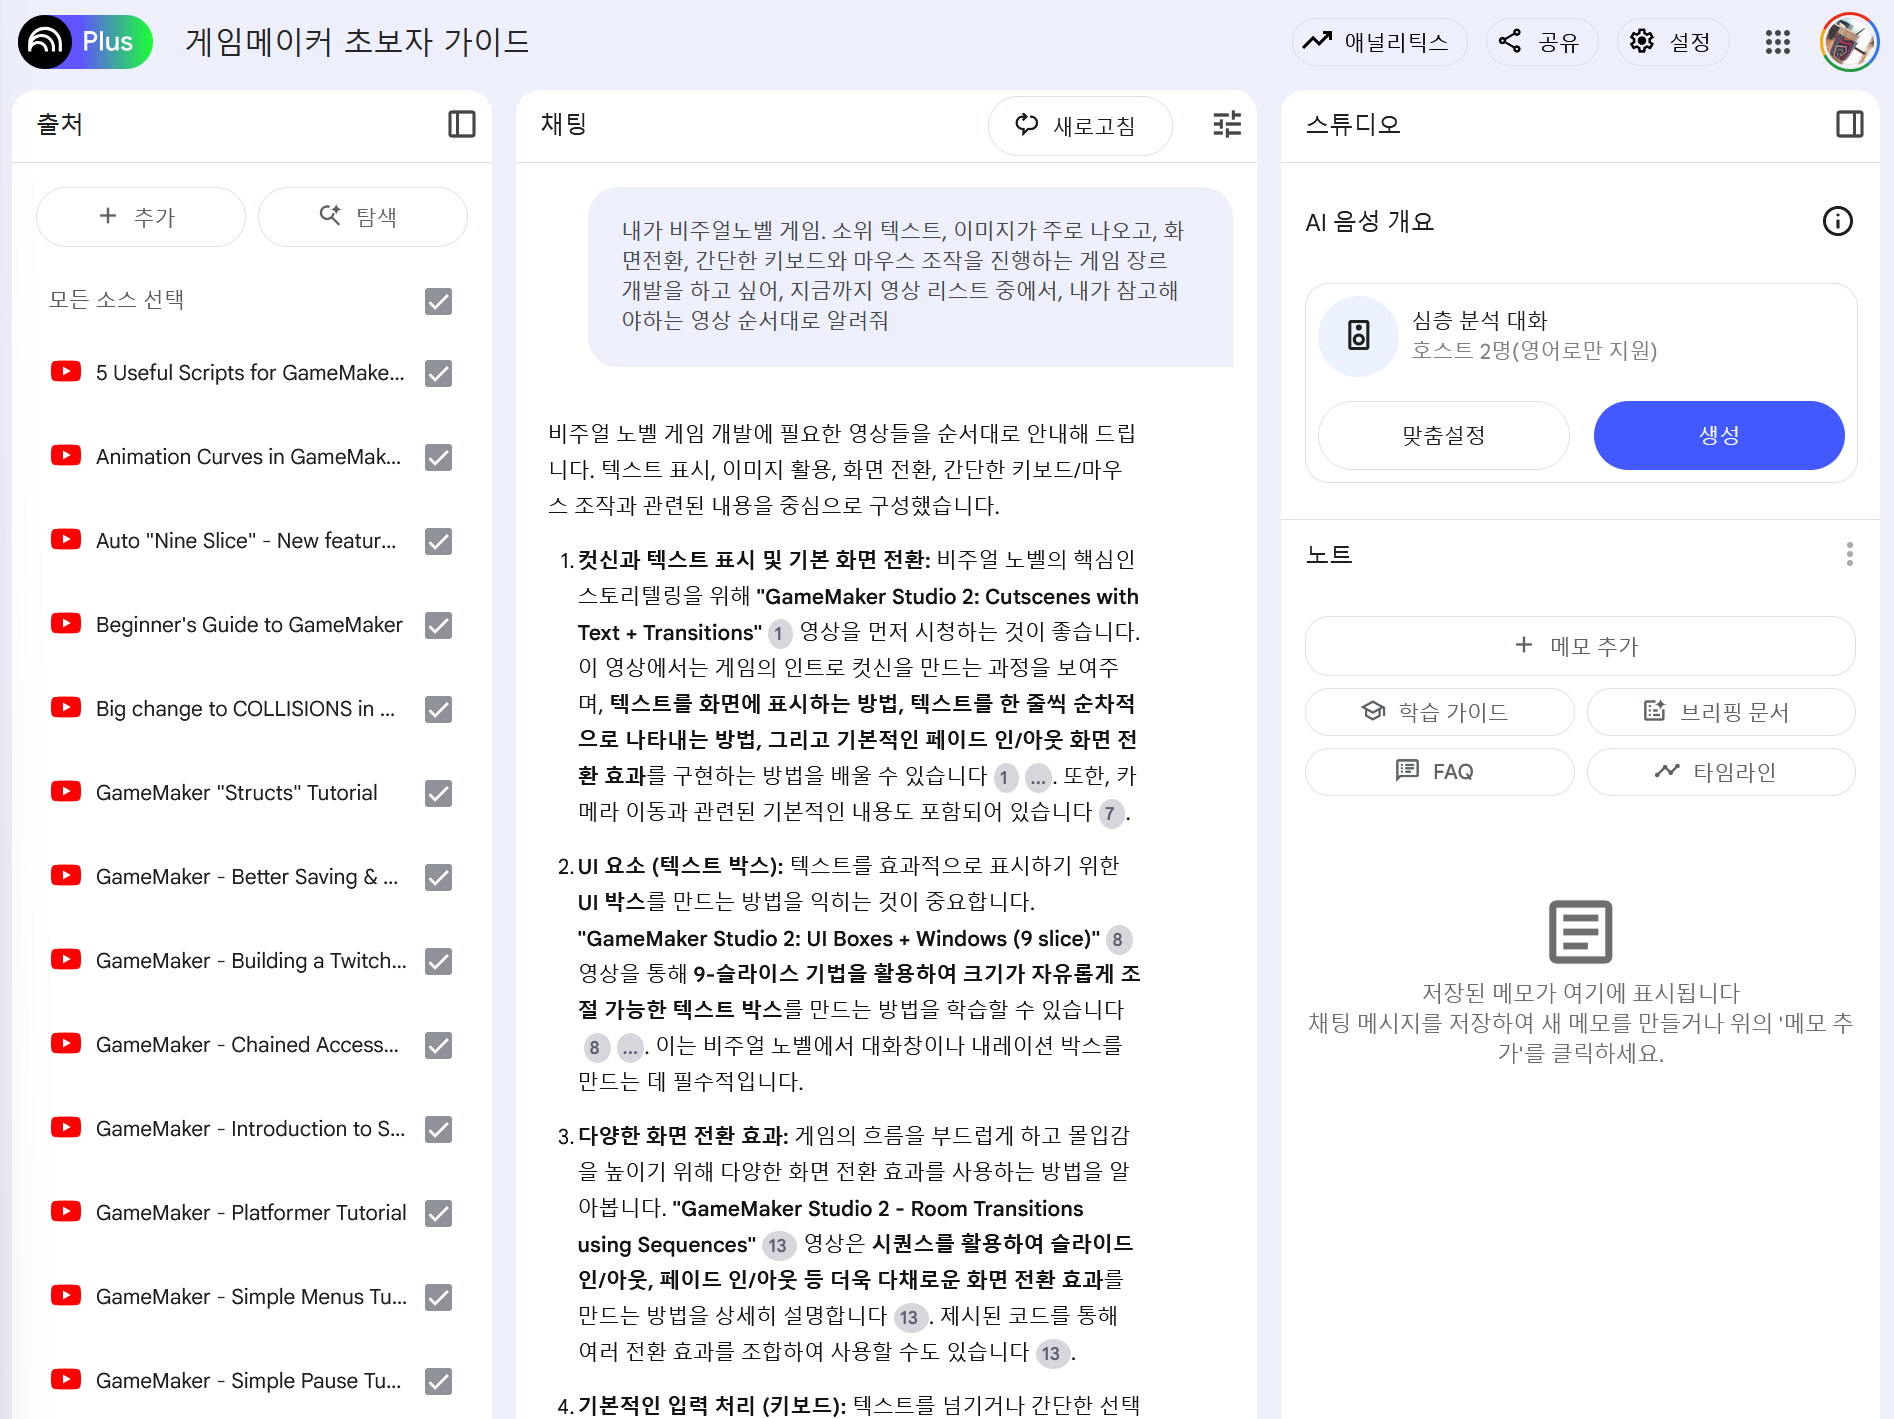Uncheck Animation Curves in GameMaker source
The width and height of the screenshot is (1894, 1419).
[438, 457]
